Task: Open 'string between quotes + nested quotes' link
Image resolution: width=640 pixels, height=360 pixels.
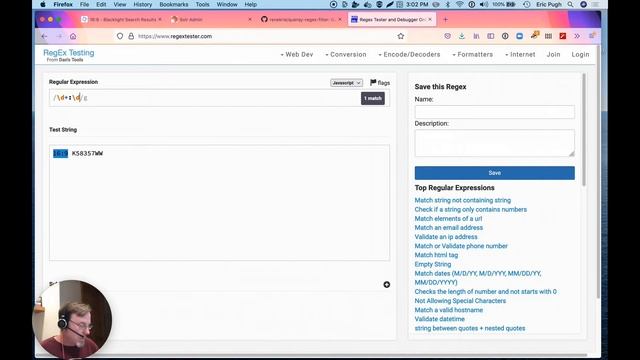Action: click(x=470, y=328)
